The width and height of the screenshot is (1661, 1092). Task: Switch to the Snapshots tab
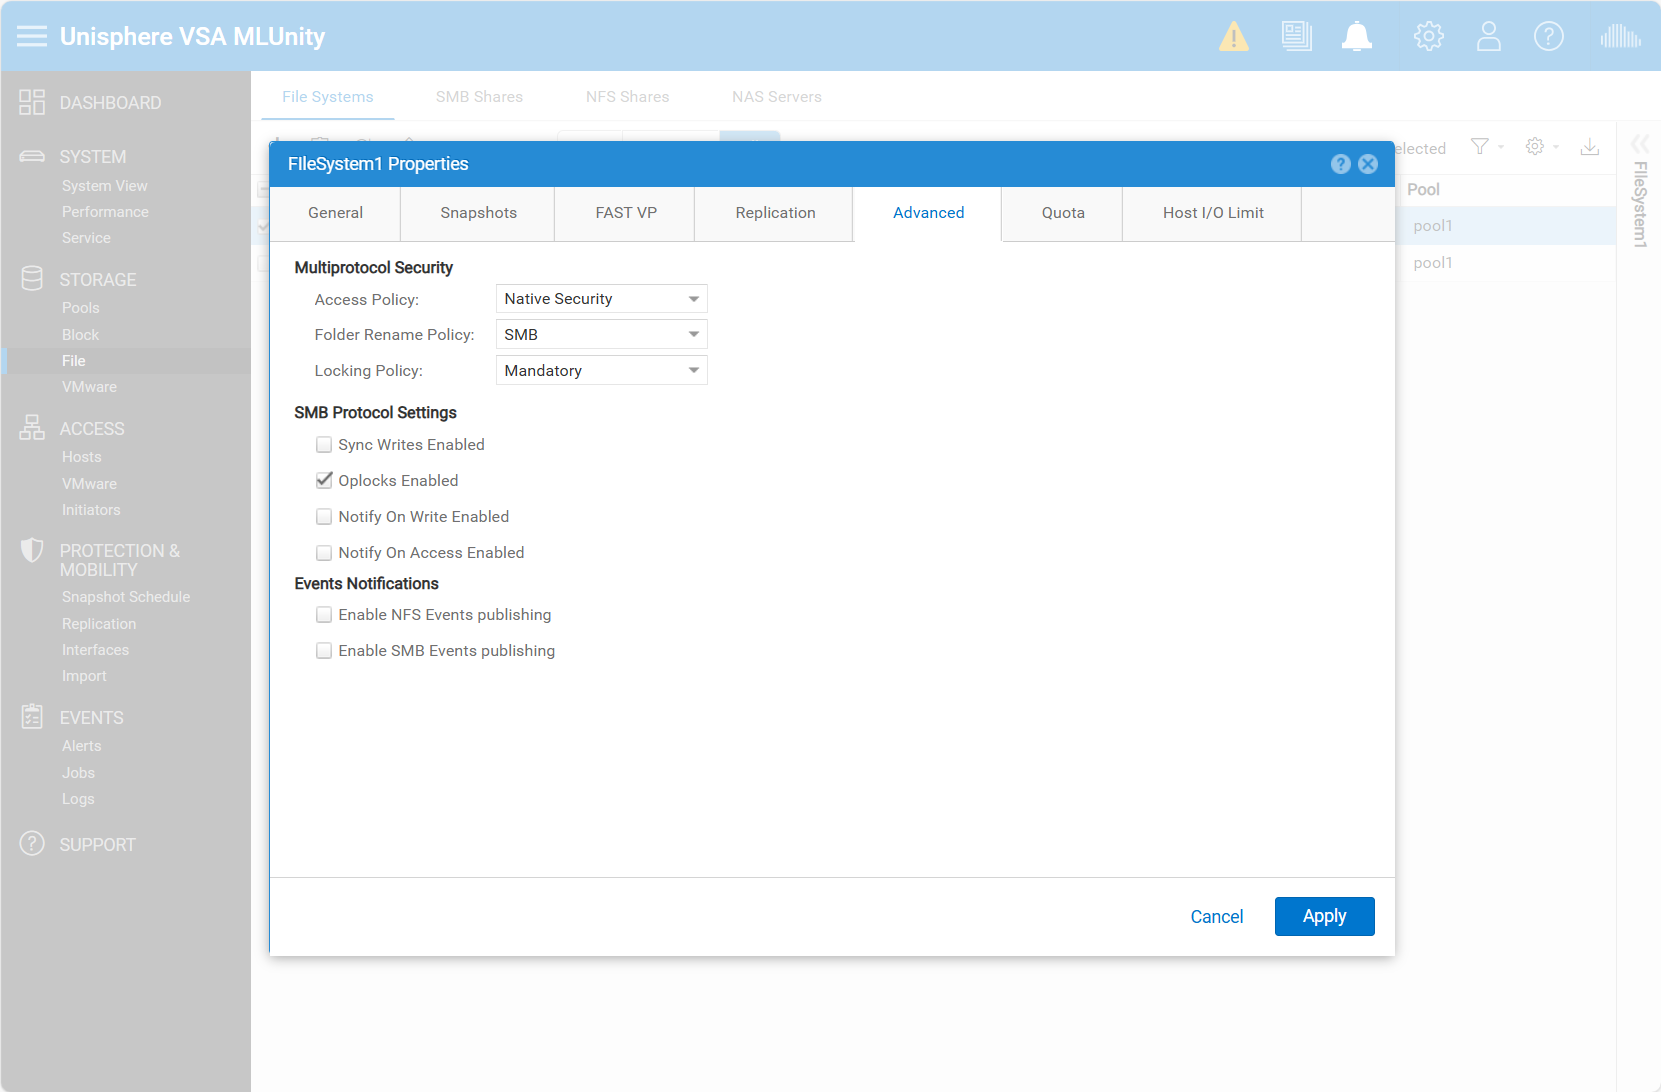pyautogui.click(x=478, y=213)
